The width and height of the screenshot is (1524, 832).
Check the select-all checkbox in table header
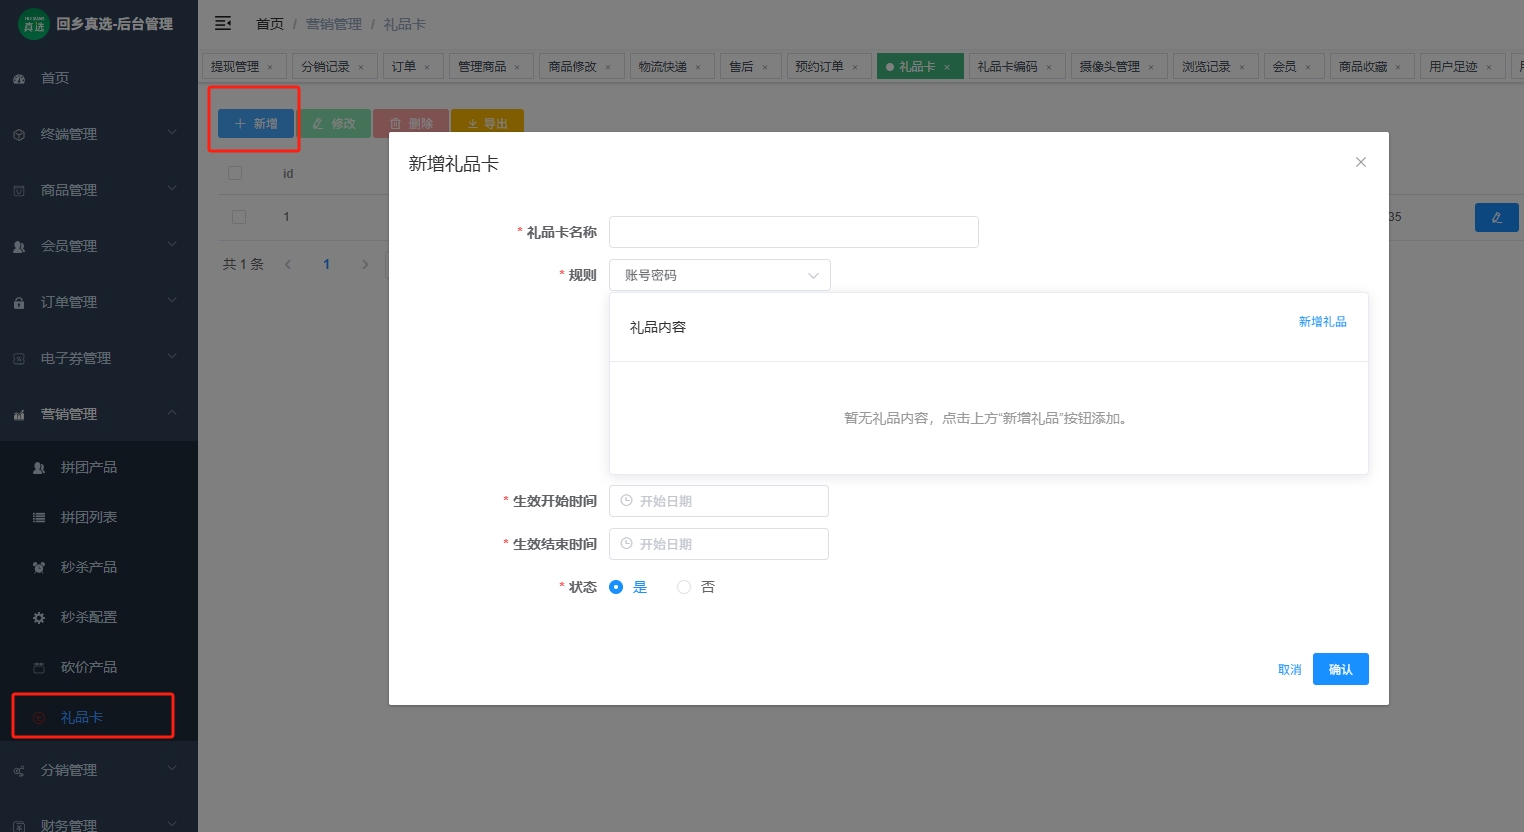[x=234, y=172]
